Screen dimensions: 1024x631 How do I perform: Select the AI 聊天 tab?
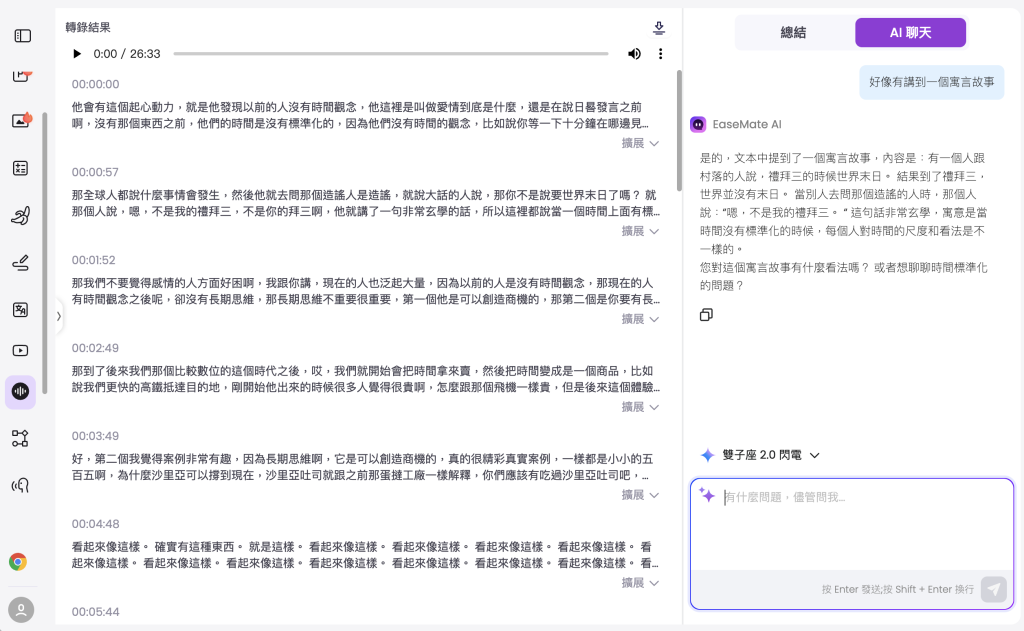(x=910, y=32)
